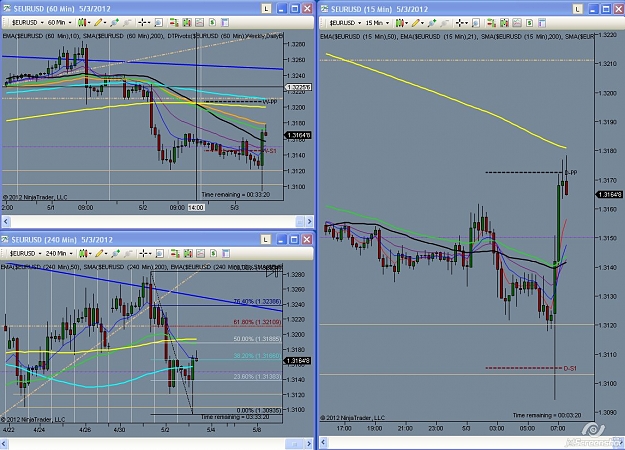This screenshot has width=625, height=450.
Task: Choose crosshair cursor in 15 Min chart
Action: [x=460, y=23]
